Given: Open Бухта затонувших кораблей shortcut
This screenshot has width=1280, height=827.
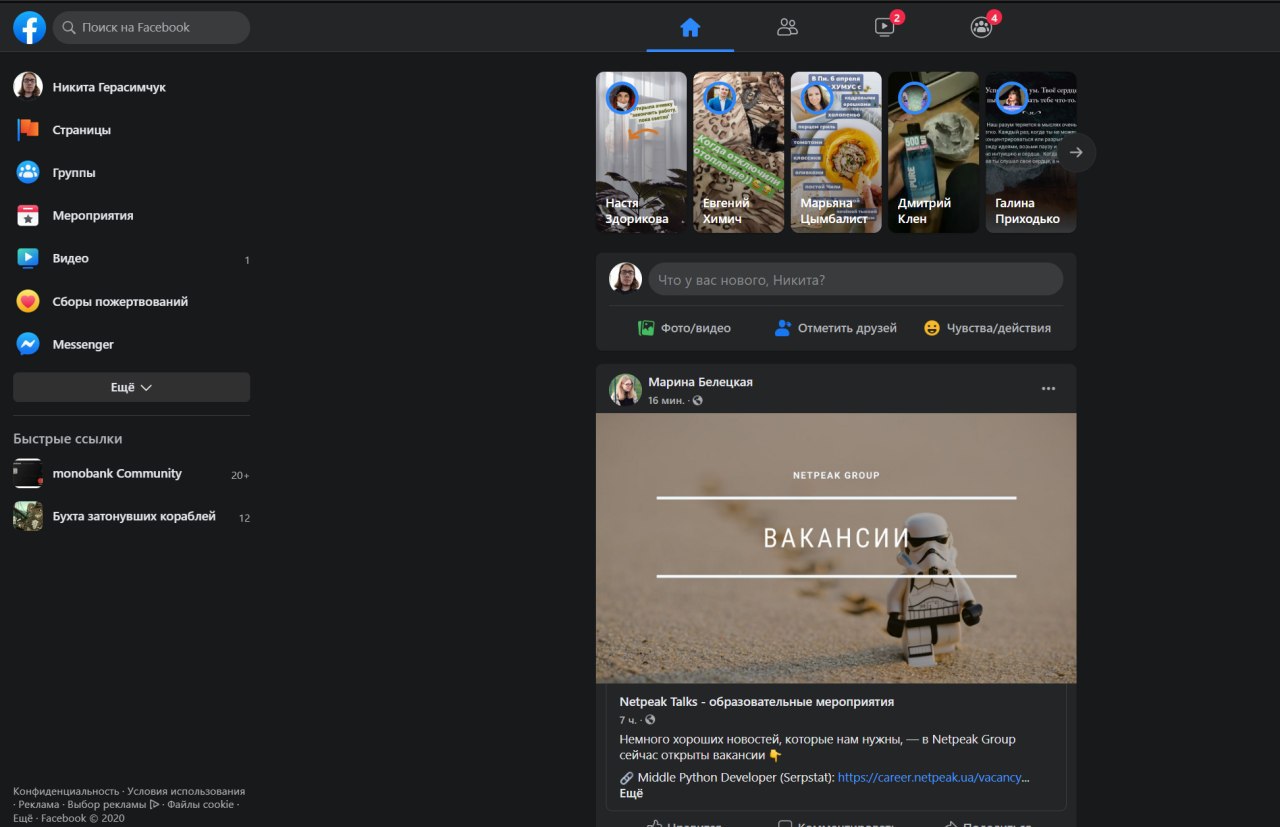Looking at the screenshot, I should point(131,517).
